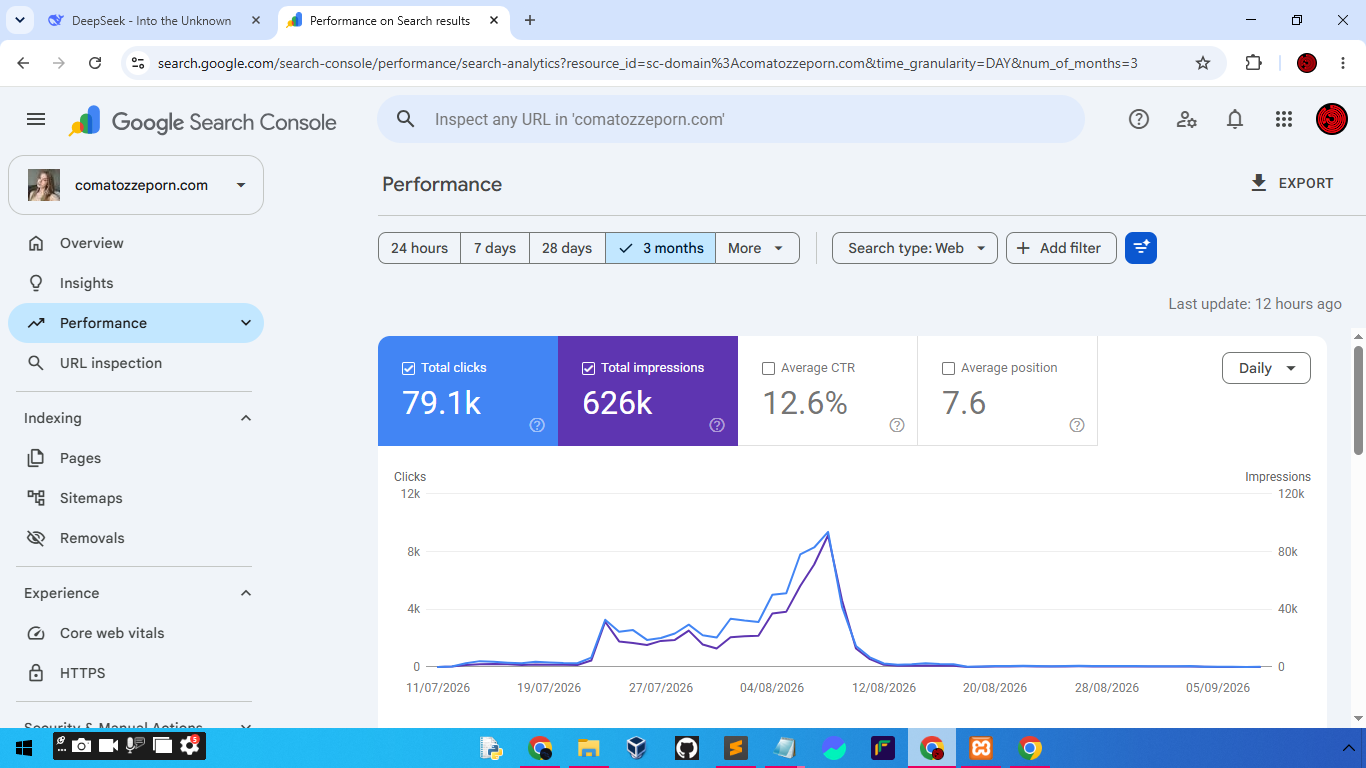Viewport: 1366px width, 768px height.
Task: Open the hamburger main menu
Action: [x=36, y=120]
